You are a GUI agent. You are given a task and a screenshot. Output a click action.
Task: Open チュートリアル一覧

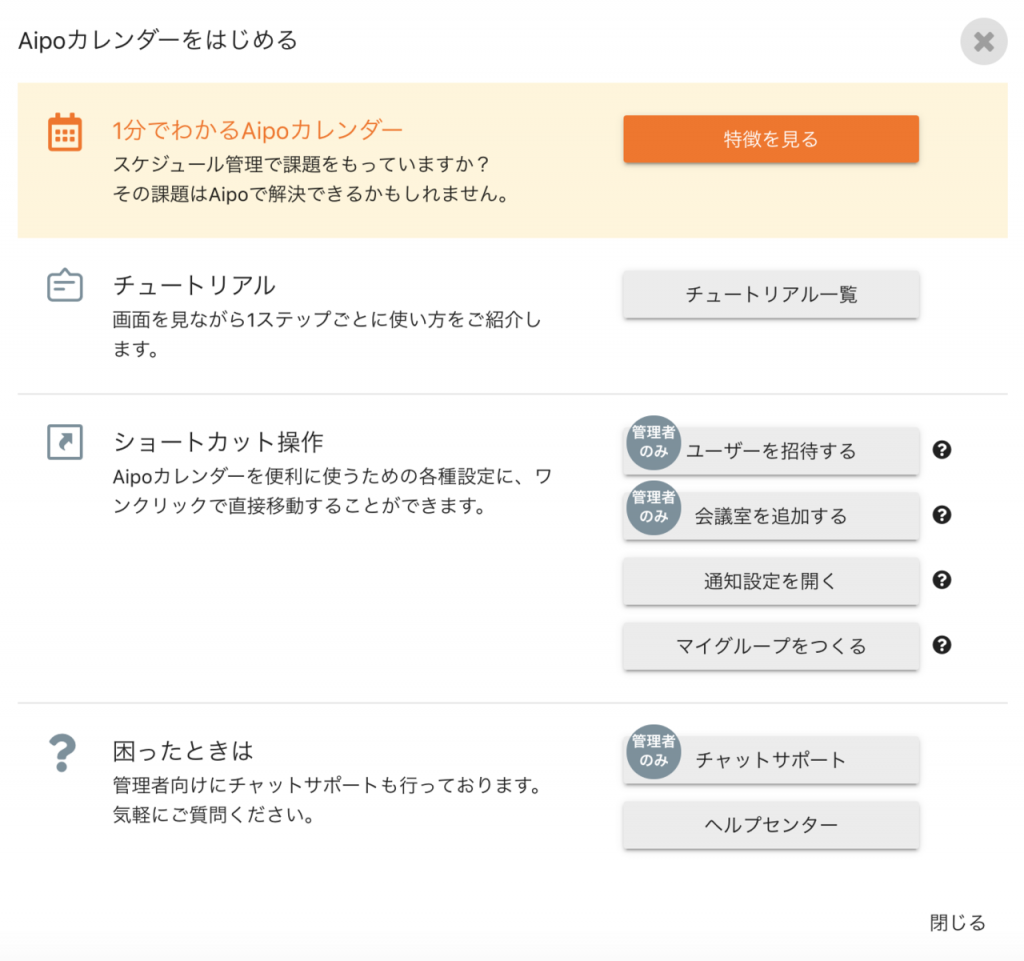click(x=771, y=294)
